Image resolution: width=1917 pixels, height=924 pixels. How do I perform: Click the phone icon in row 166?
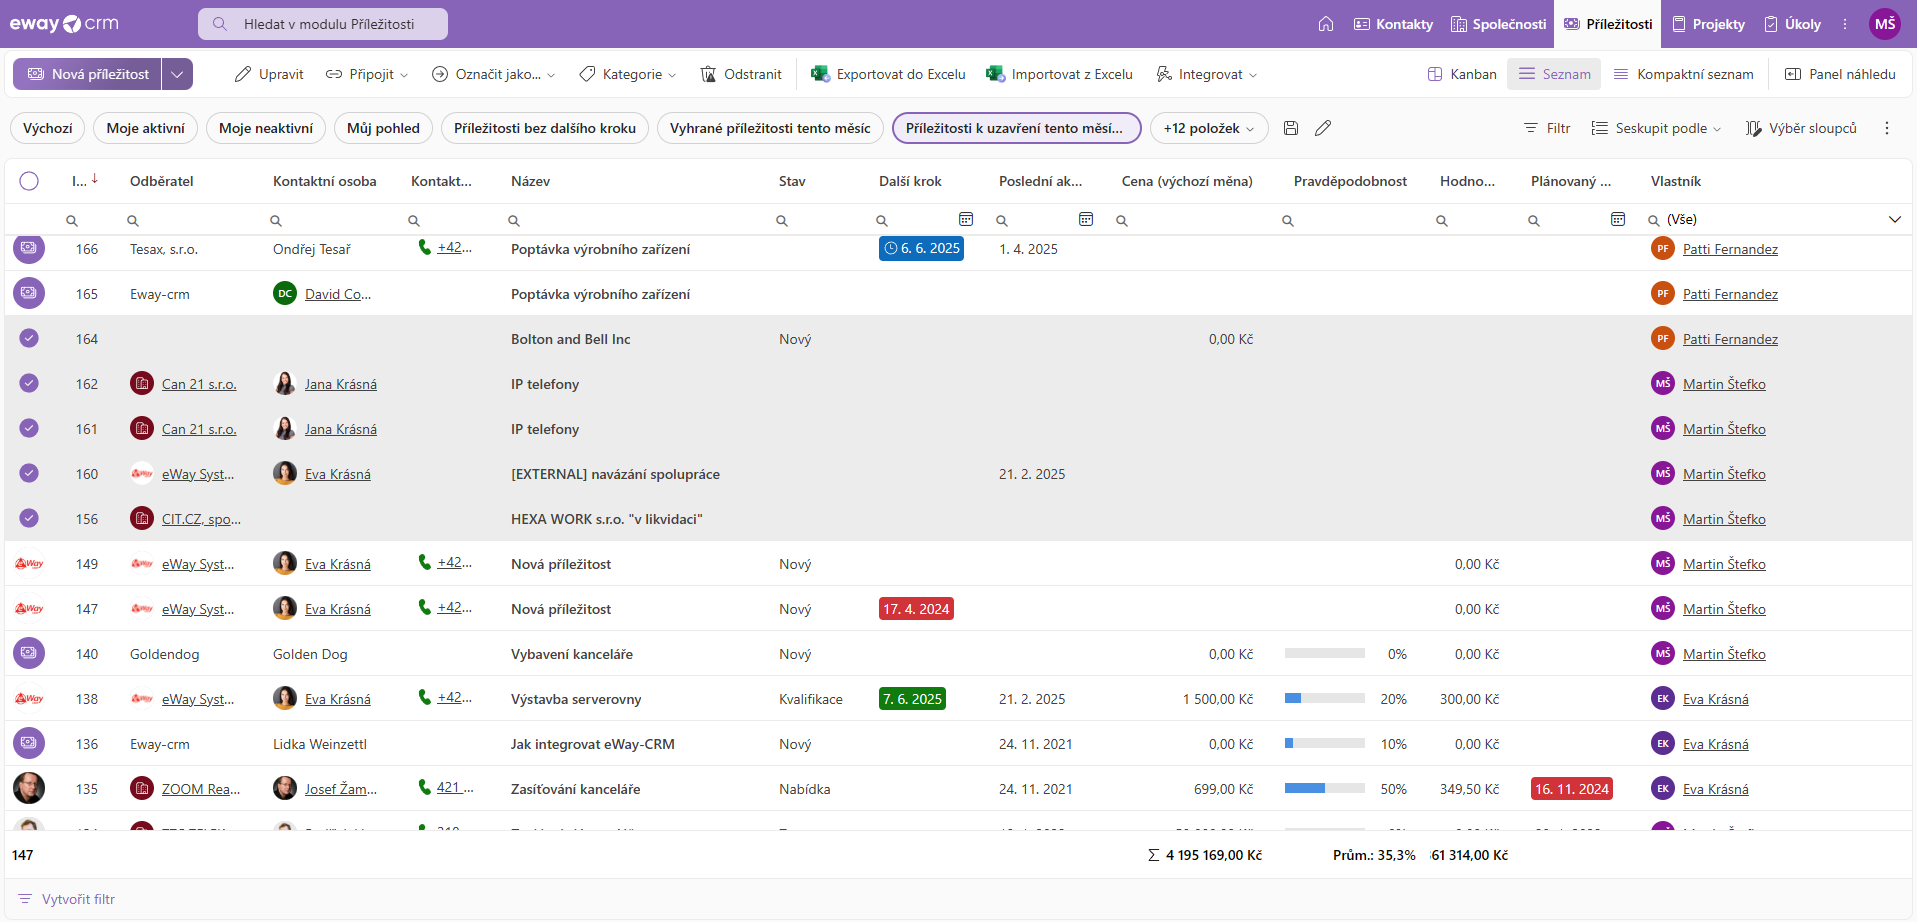point(424,247)
